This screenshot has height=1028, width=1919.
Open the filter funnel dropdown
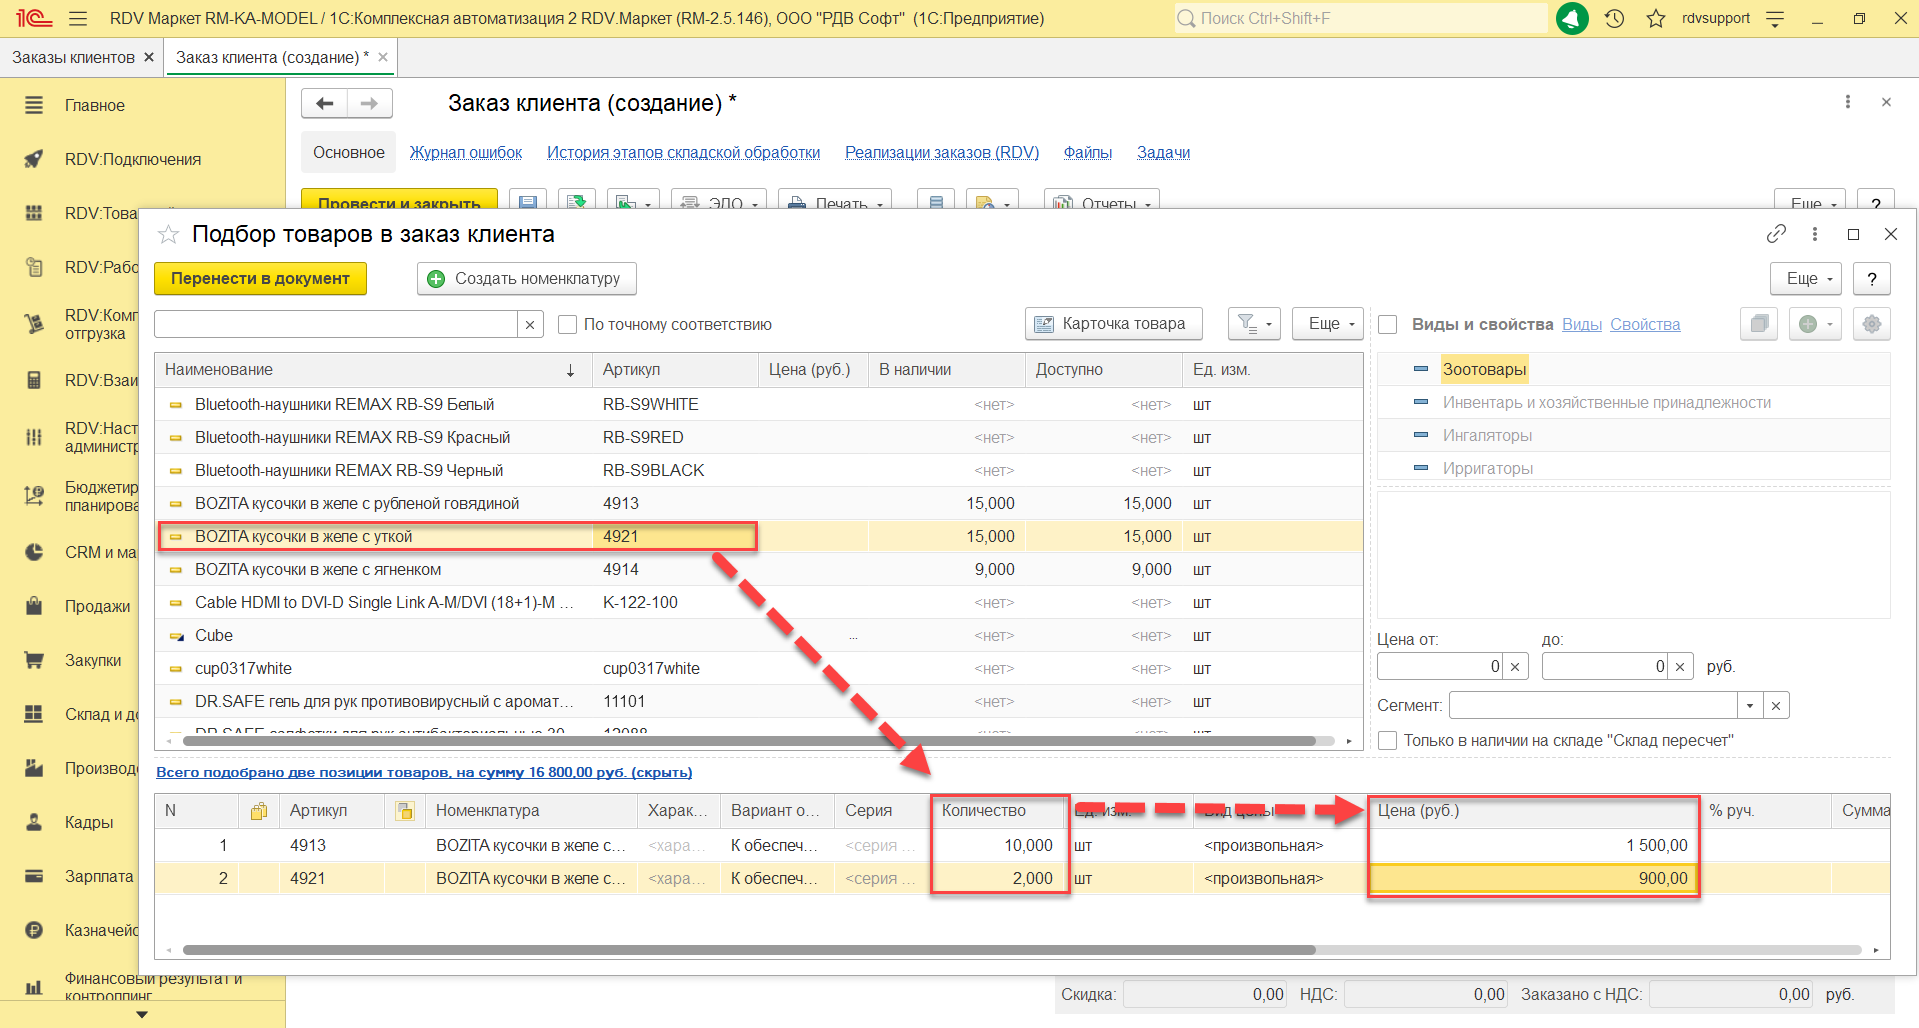tap(1253, 324)
